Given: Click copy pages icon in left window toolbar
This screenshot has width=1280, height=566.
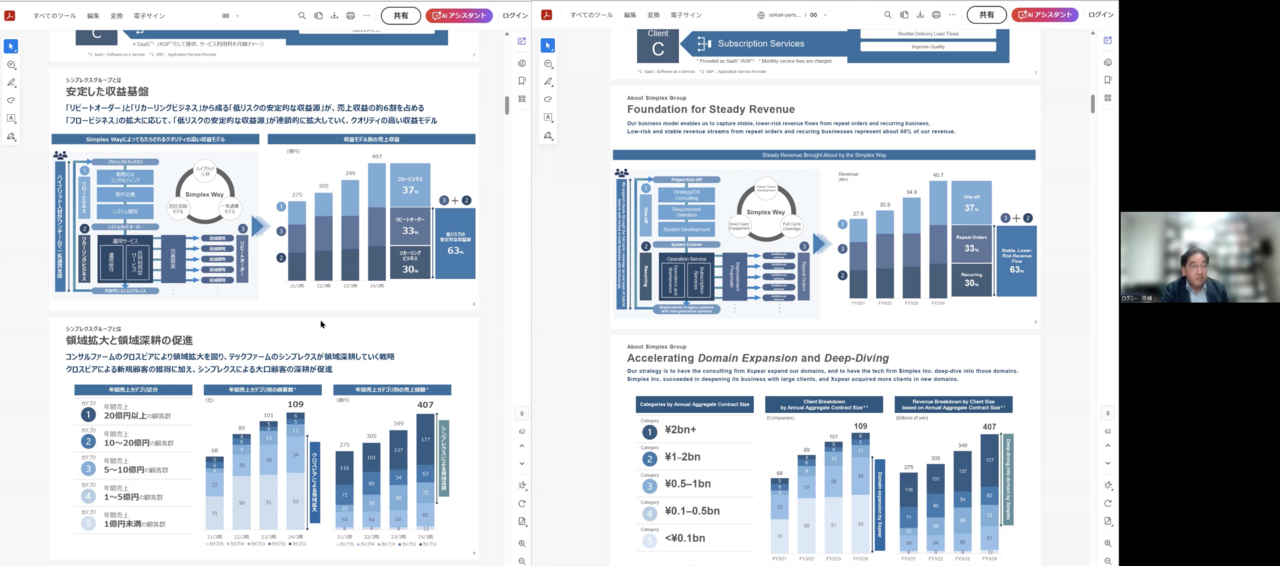Looking at the screenshot, I should [x=319, y=16].
